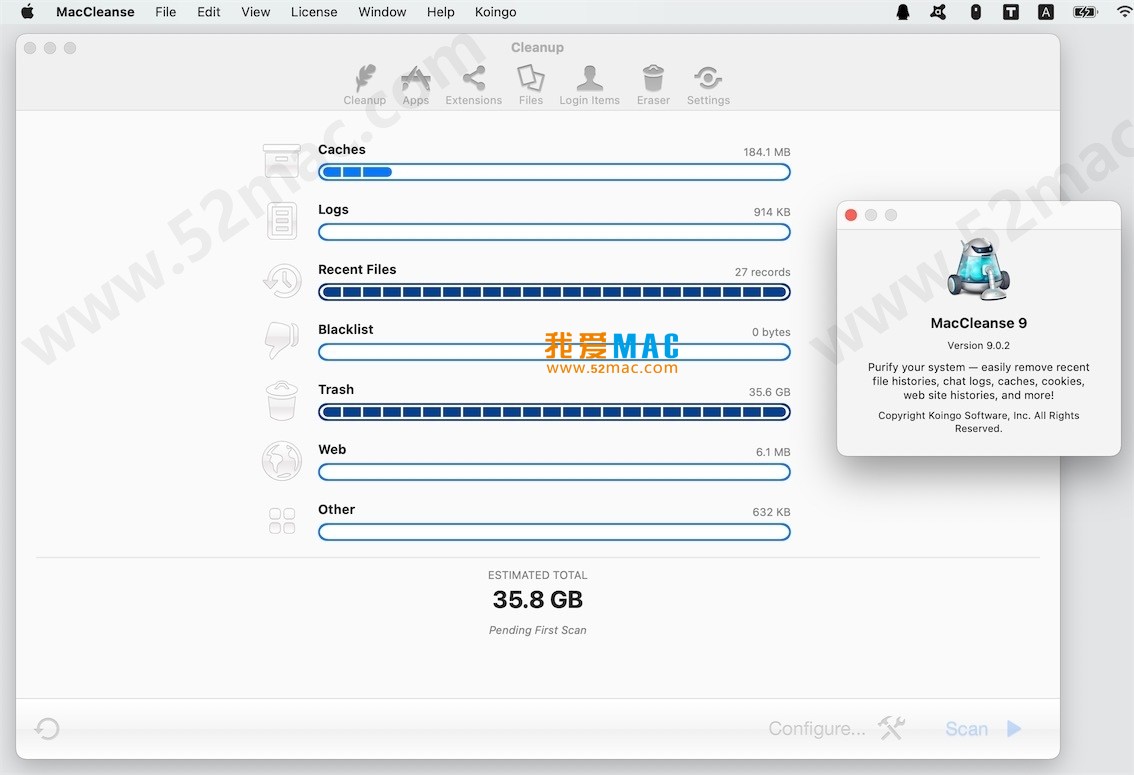Click the mouse-shaped menu bar icon
Image resolution: width=1134 pixels, height=775 pixels.
click(x=976, y=12)
